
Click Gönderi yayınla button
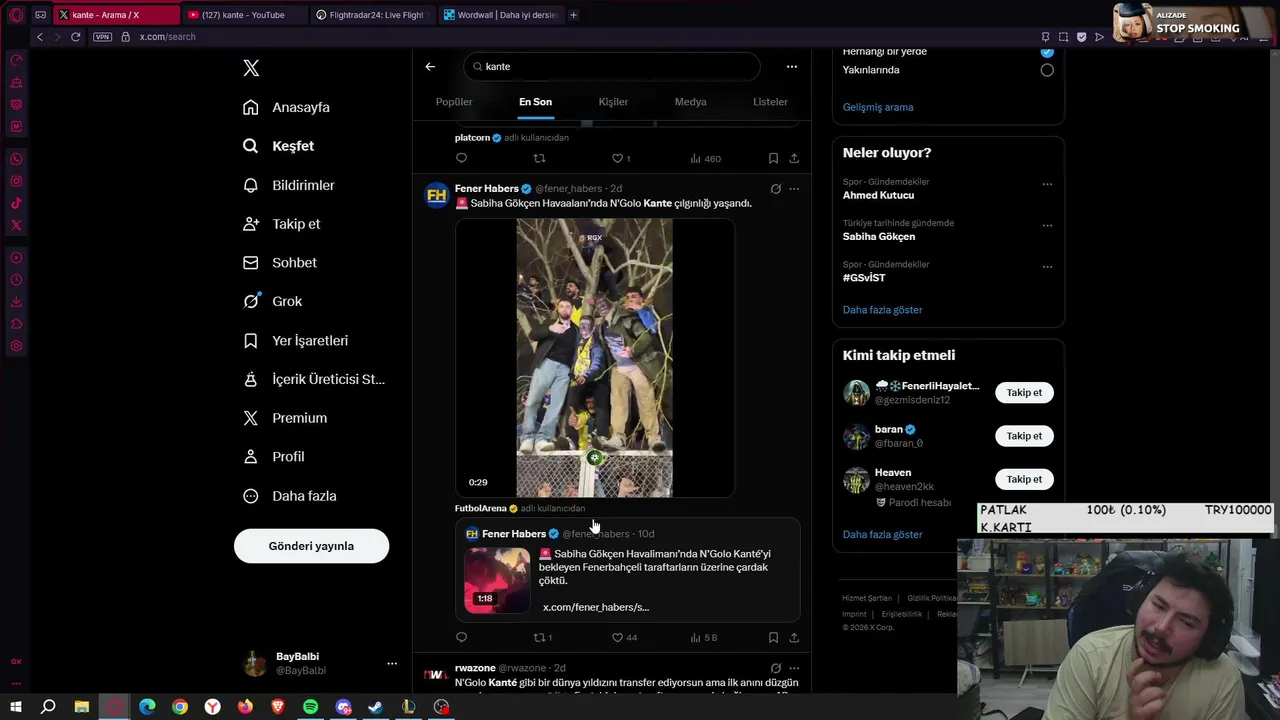pos(311,546)
